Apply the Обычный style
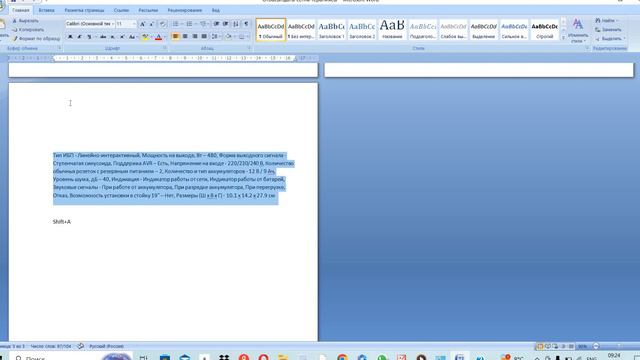Viewport: 640px width, 360px height. click(271, 30)
